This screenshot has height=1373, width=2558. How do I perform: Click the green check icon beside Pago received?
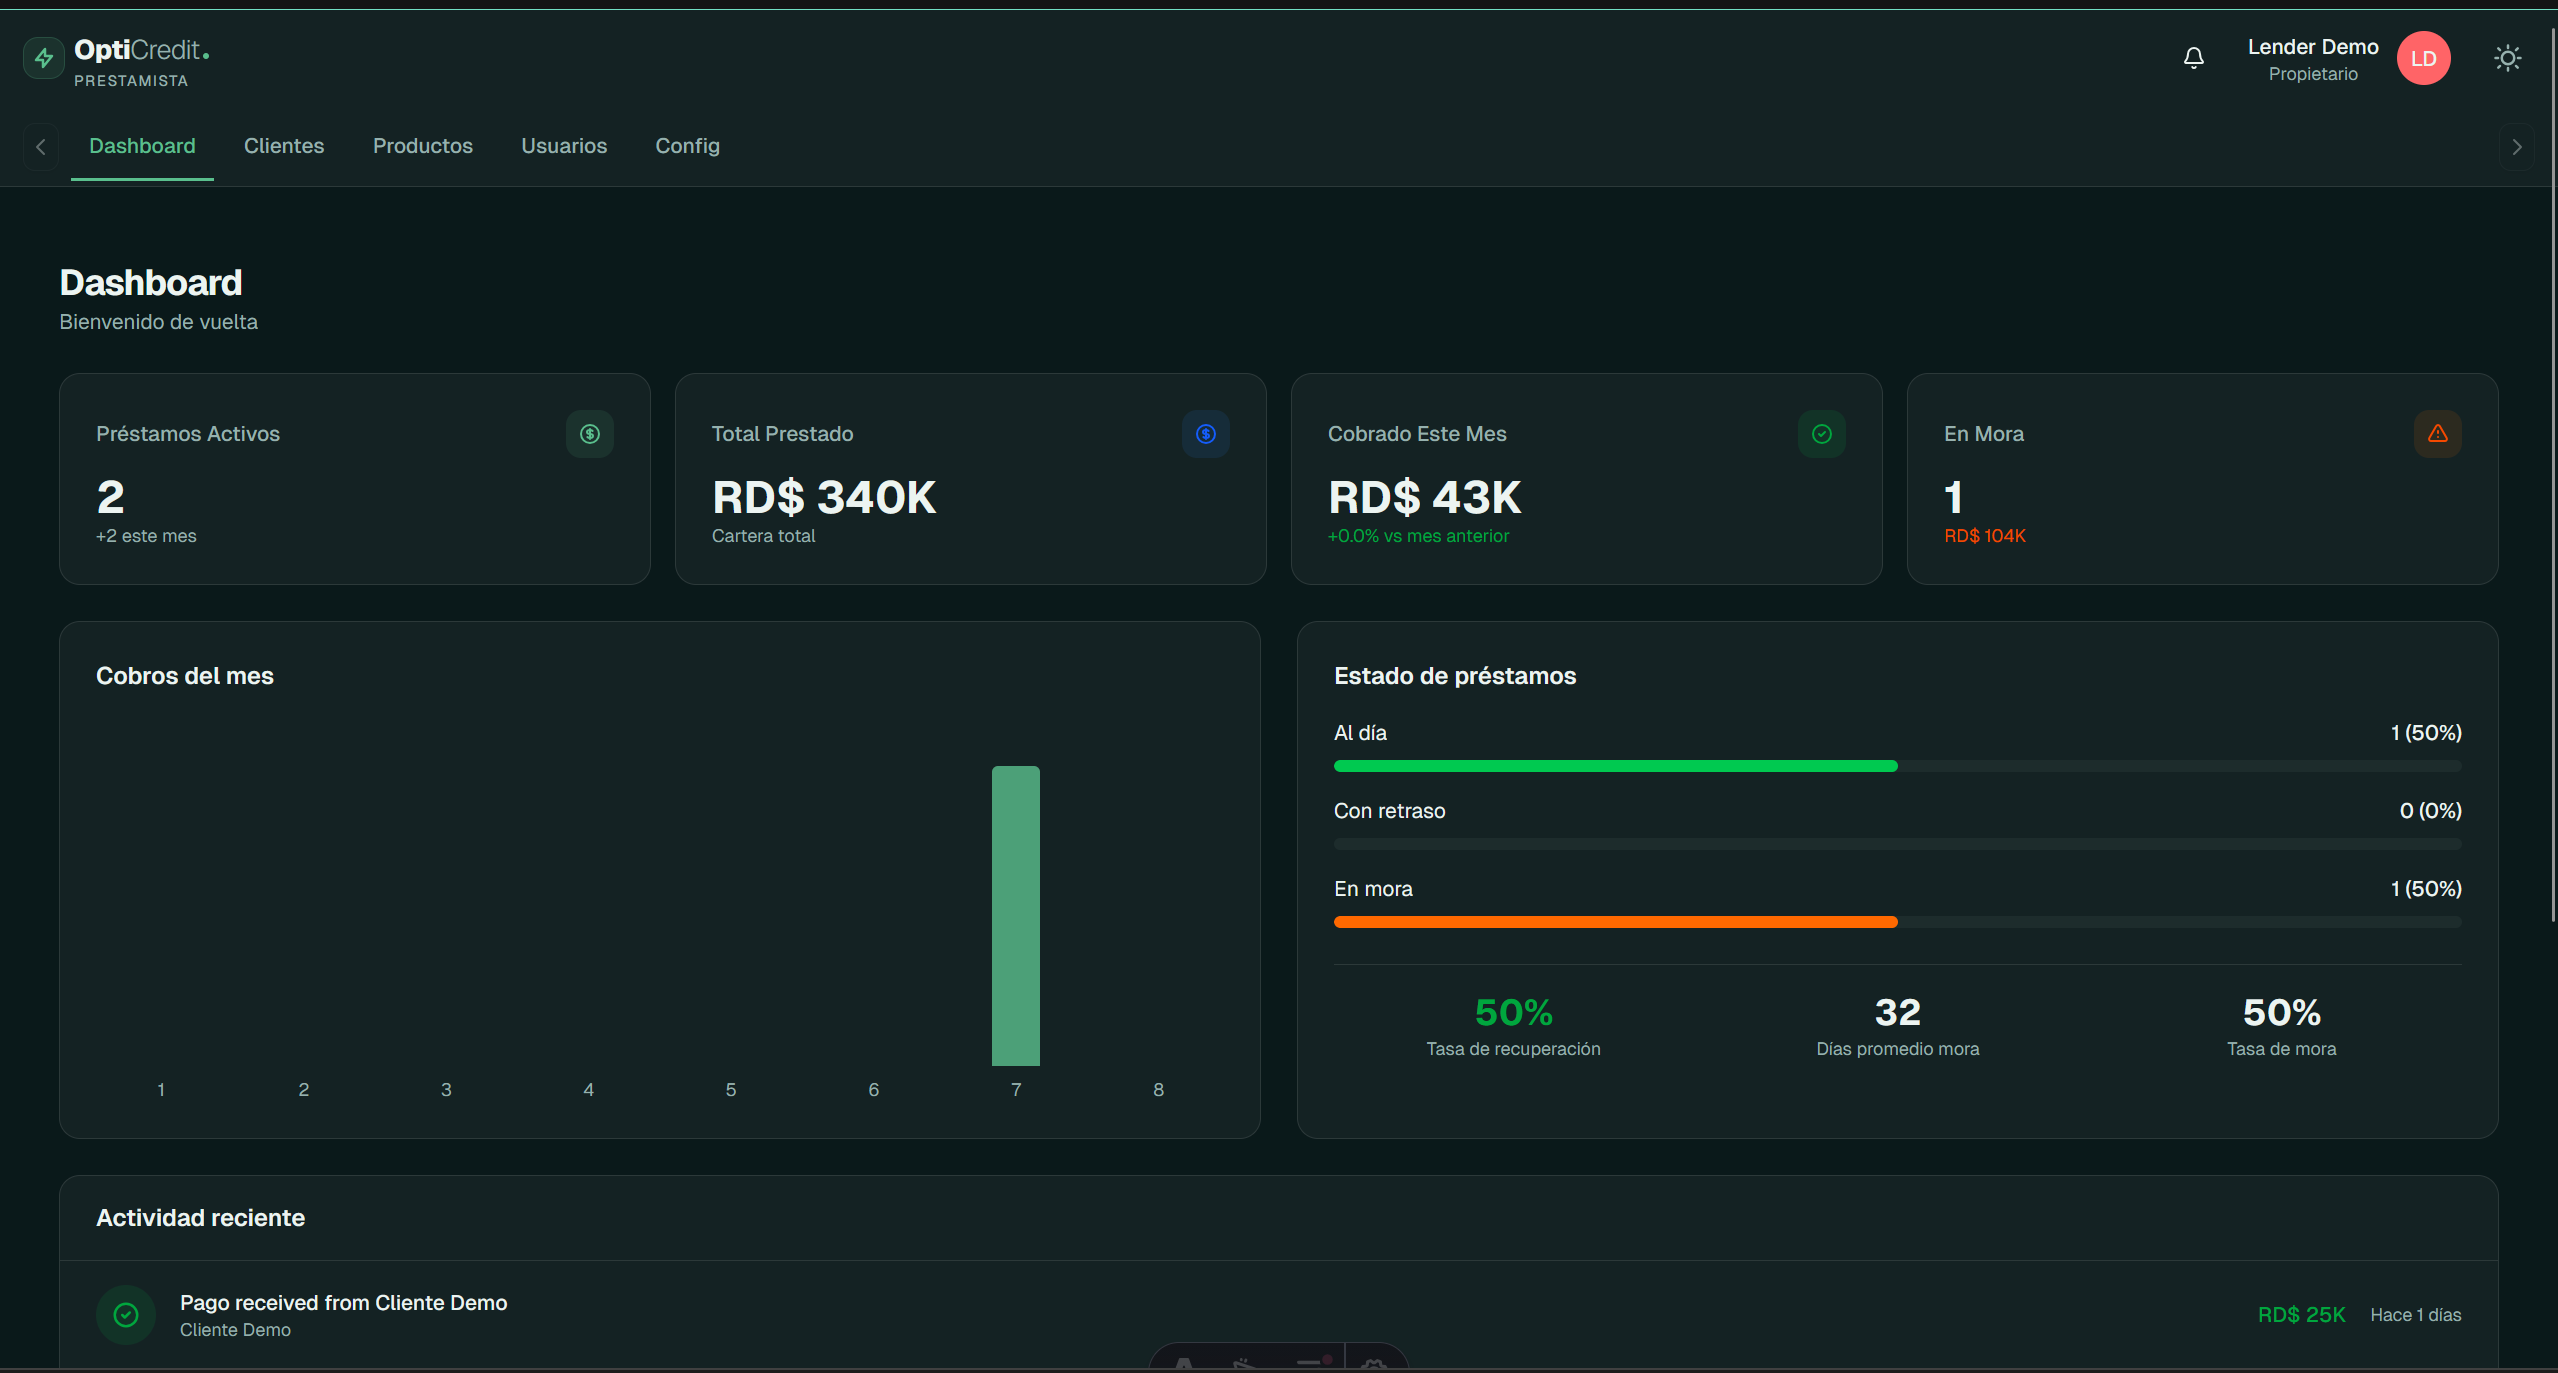(126, 1315)
